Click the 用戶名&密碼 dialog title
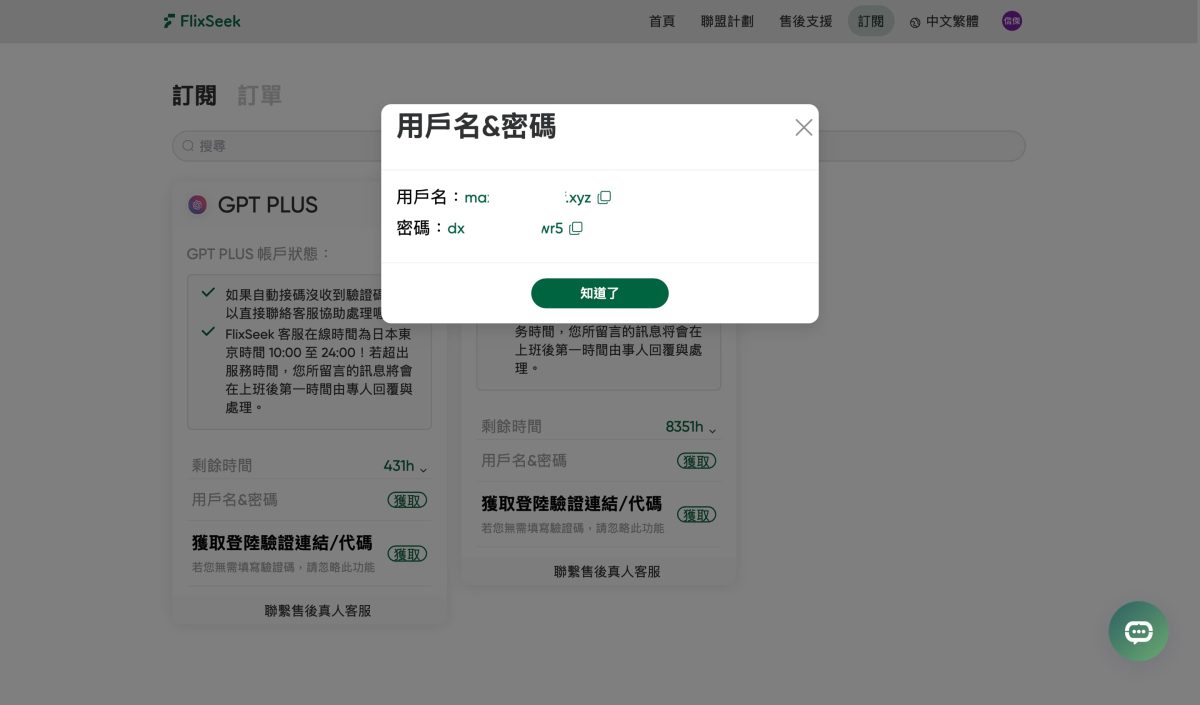1200x705 pixels. [x=476, y=127]
